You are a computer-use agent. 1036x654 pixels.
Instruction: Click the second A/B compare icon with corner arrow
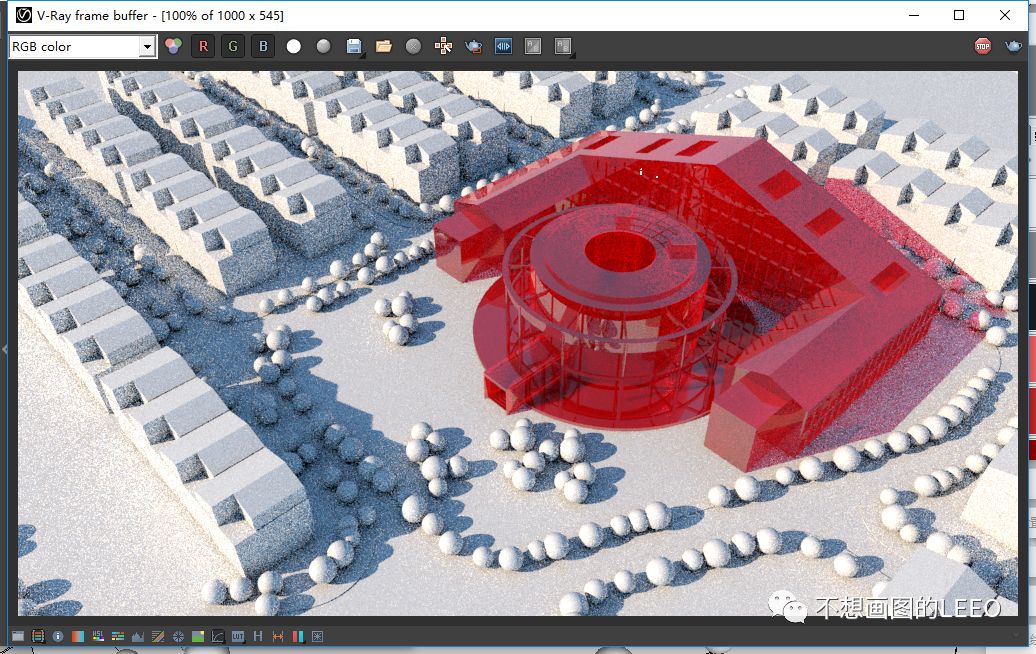tap(563, 46)
